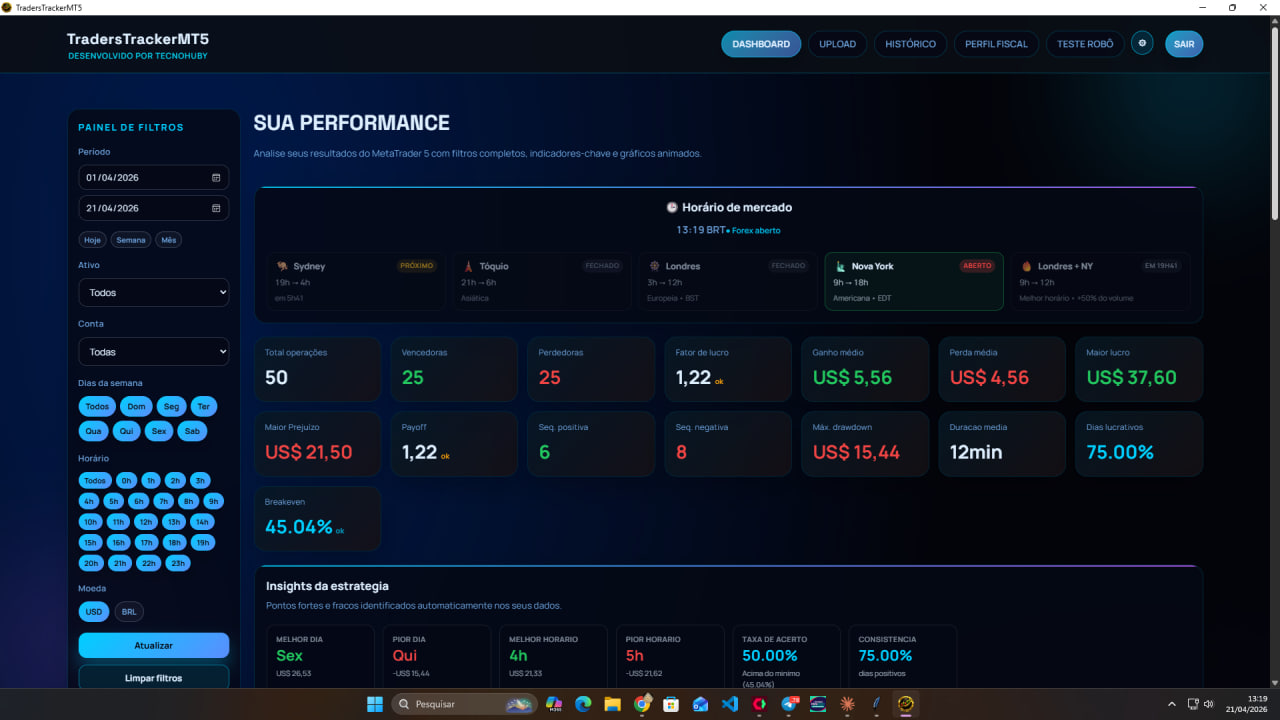The image size is (1280, 720).
Task: Open Microsoft Store from the taskbar
Action: pyautogui.click(x=671, y=704)
